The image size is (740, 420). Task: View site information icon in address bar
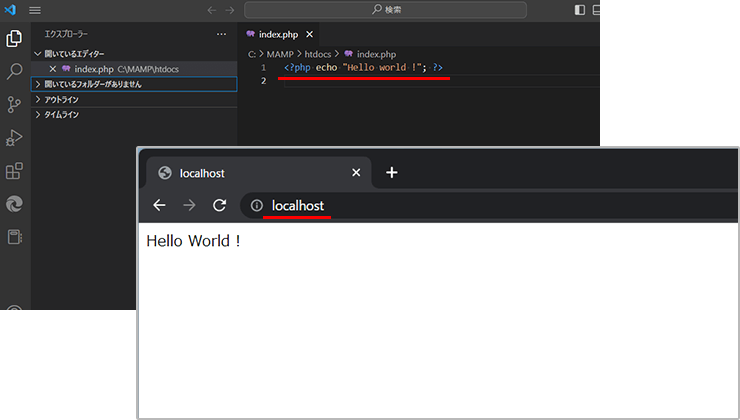[x=257, y=205]
